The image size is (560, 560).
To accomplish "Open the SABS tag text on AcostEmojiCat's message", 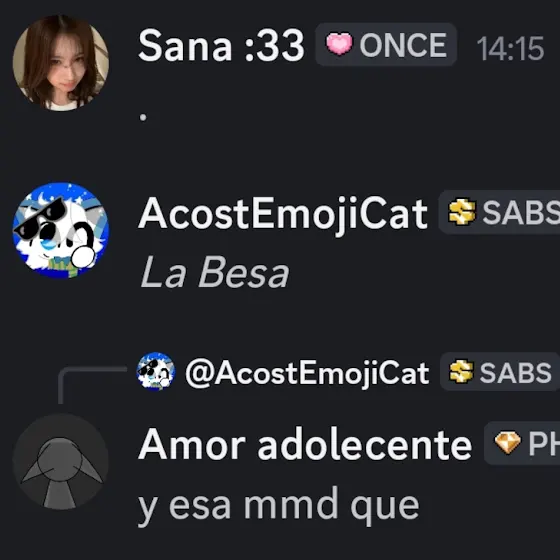I will pyautogui.click(x=521, y=212).
